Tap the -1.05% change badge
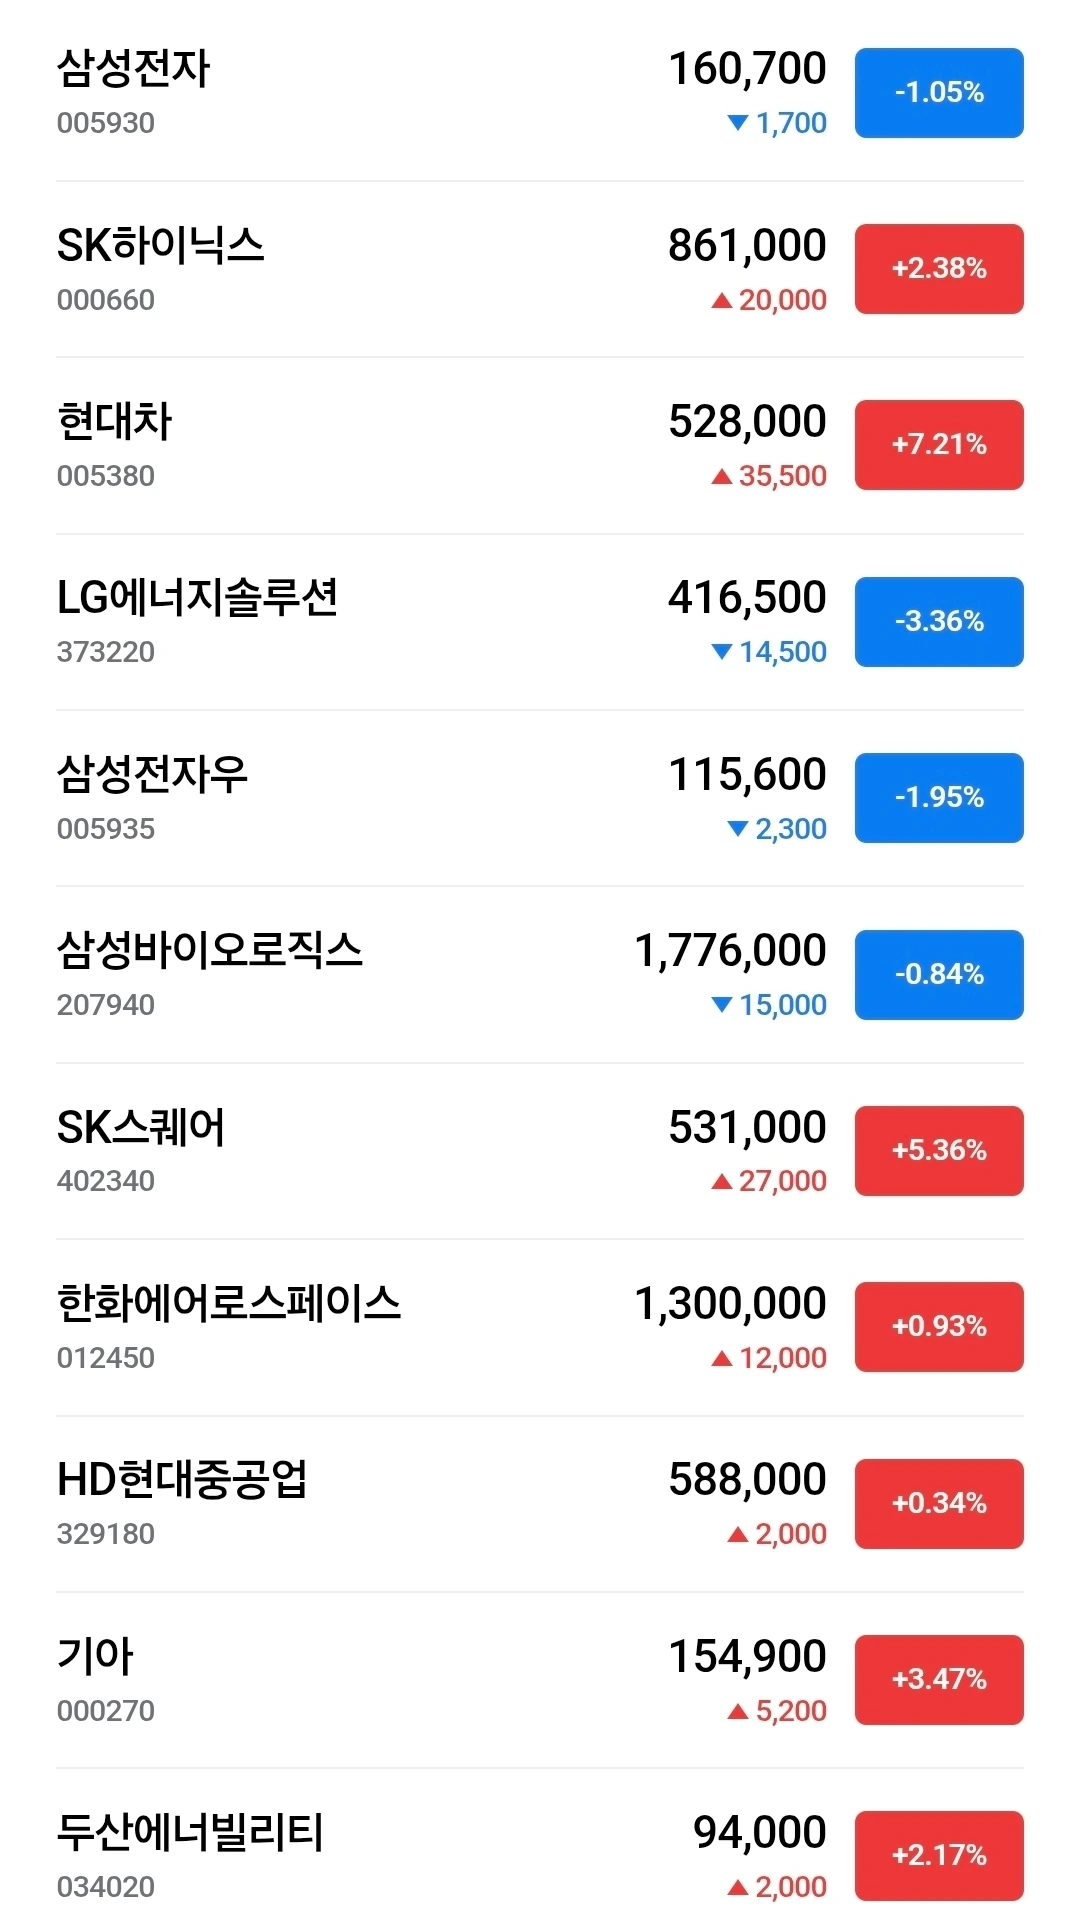1080x1929 pixels. coord(939,93)
